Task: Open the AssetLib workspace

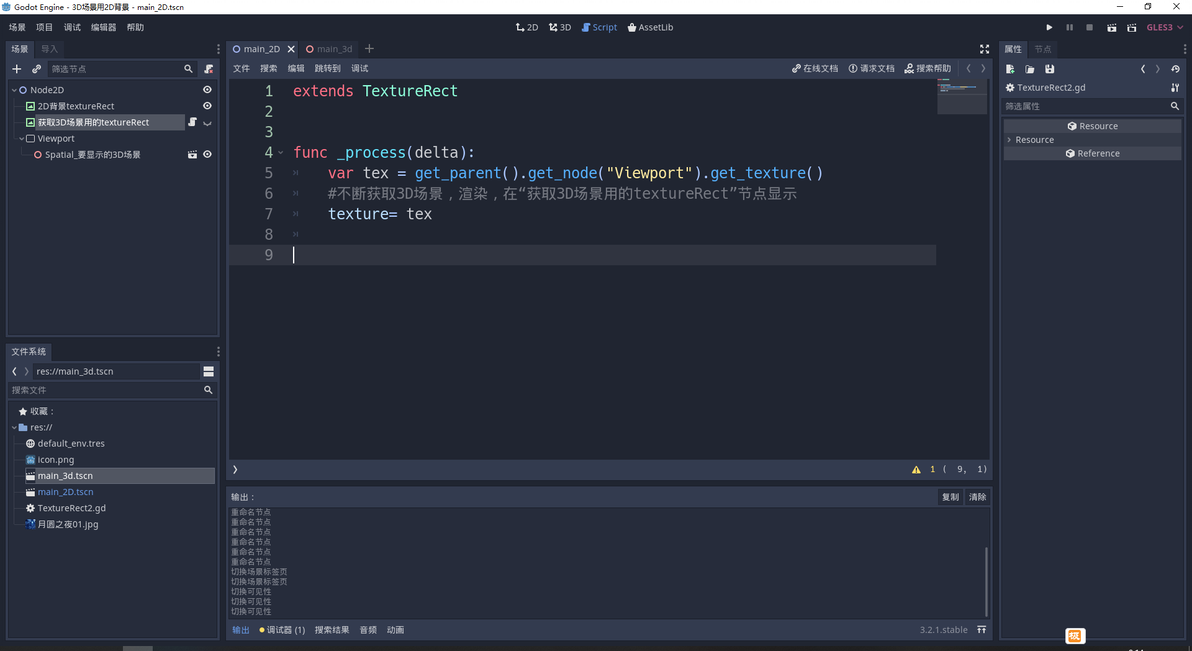Action: (651, 27)
